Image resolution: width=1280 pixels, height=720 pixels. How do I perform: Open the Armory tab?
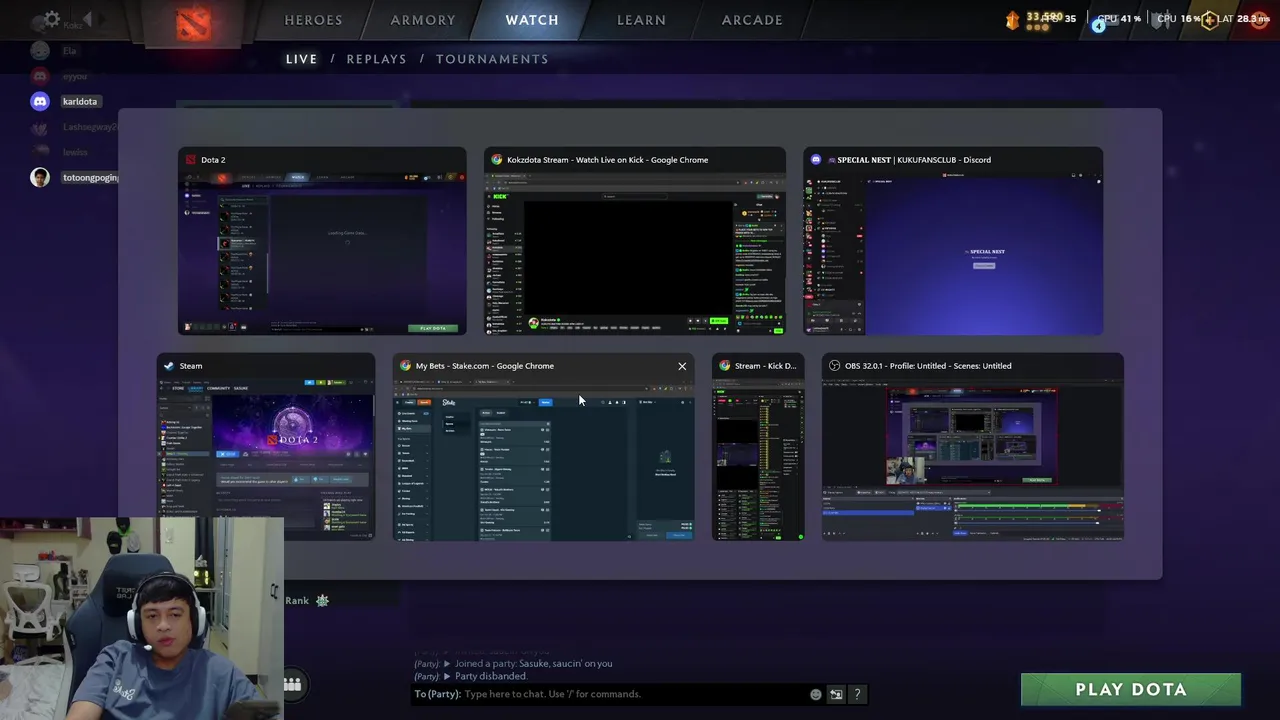click(423, 20)
